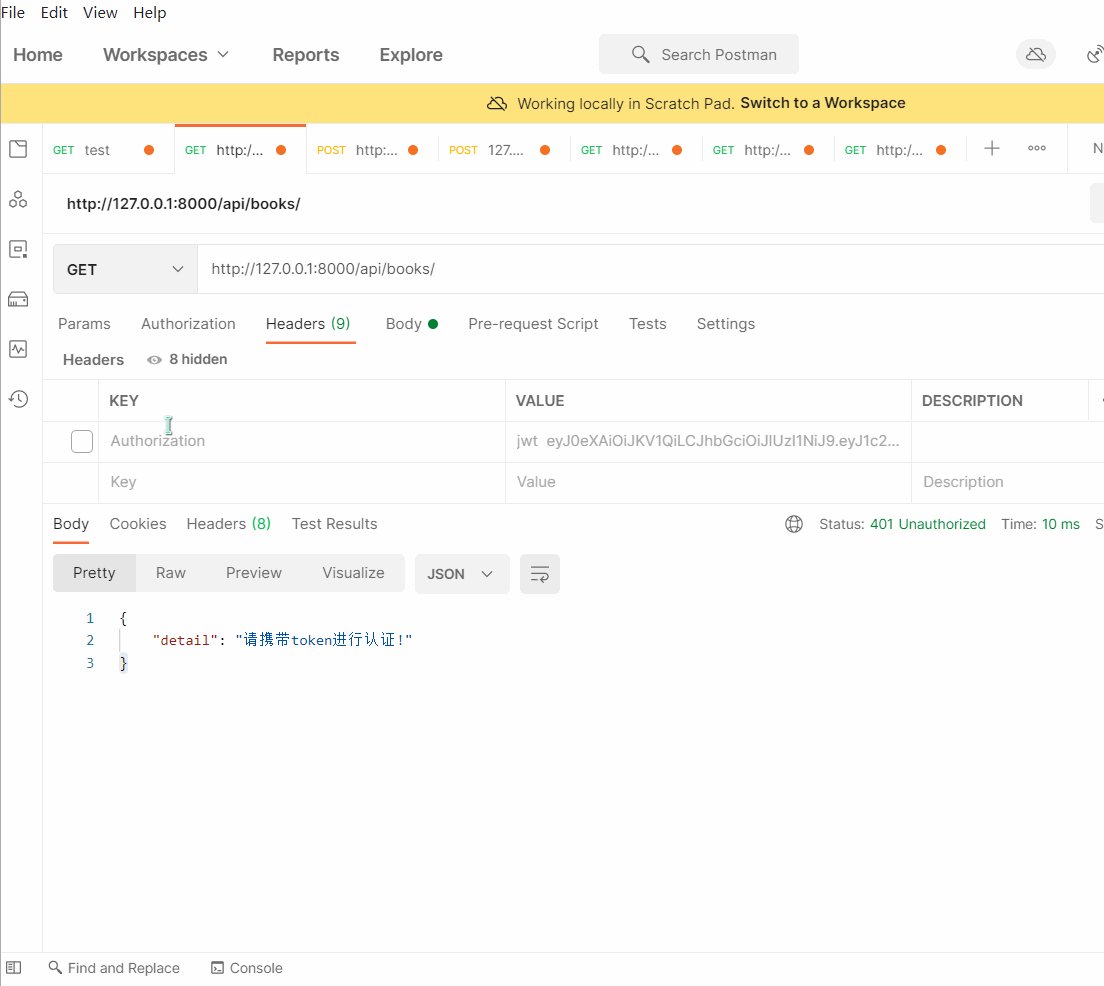Click the plus icon to add new tab
The height and width of the screenshot is (986, 1104).
(991, 149)
